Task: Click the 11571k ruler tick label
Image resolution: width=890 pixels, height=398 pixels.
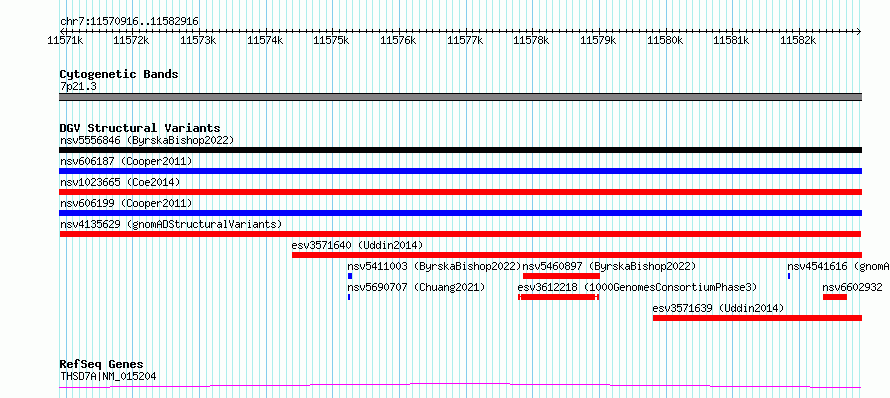Action: click(x=65, y=40)
